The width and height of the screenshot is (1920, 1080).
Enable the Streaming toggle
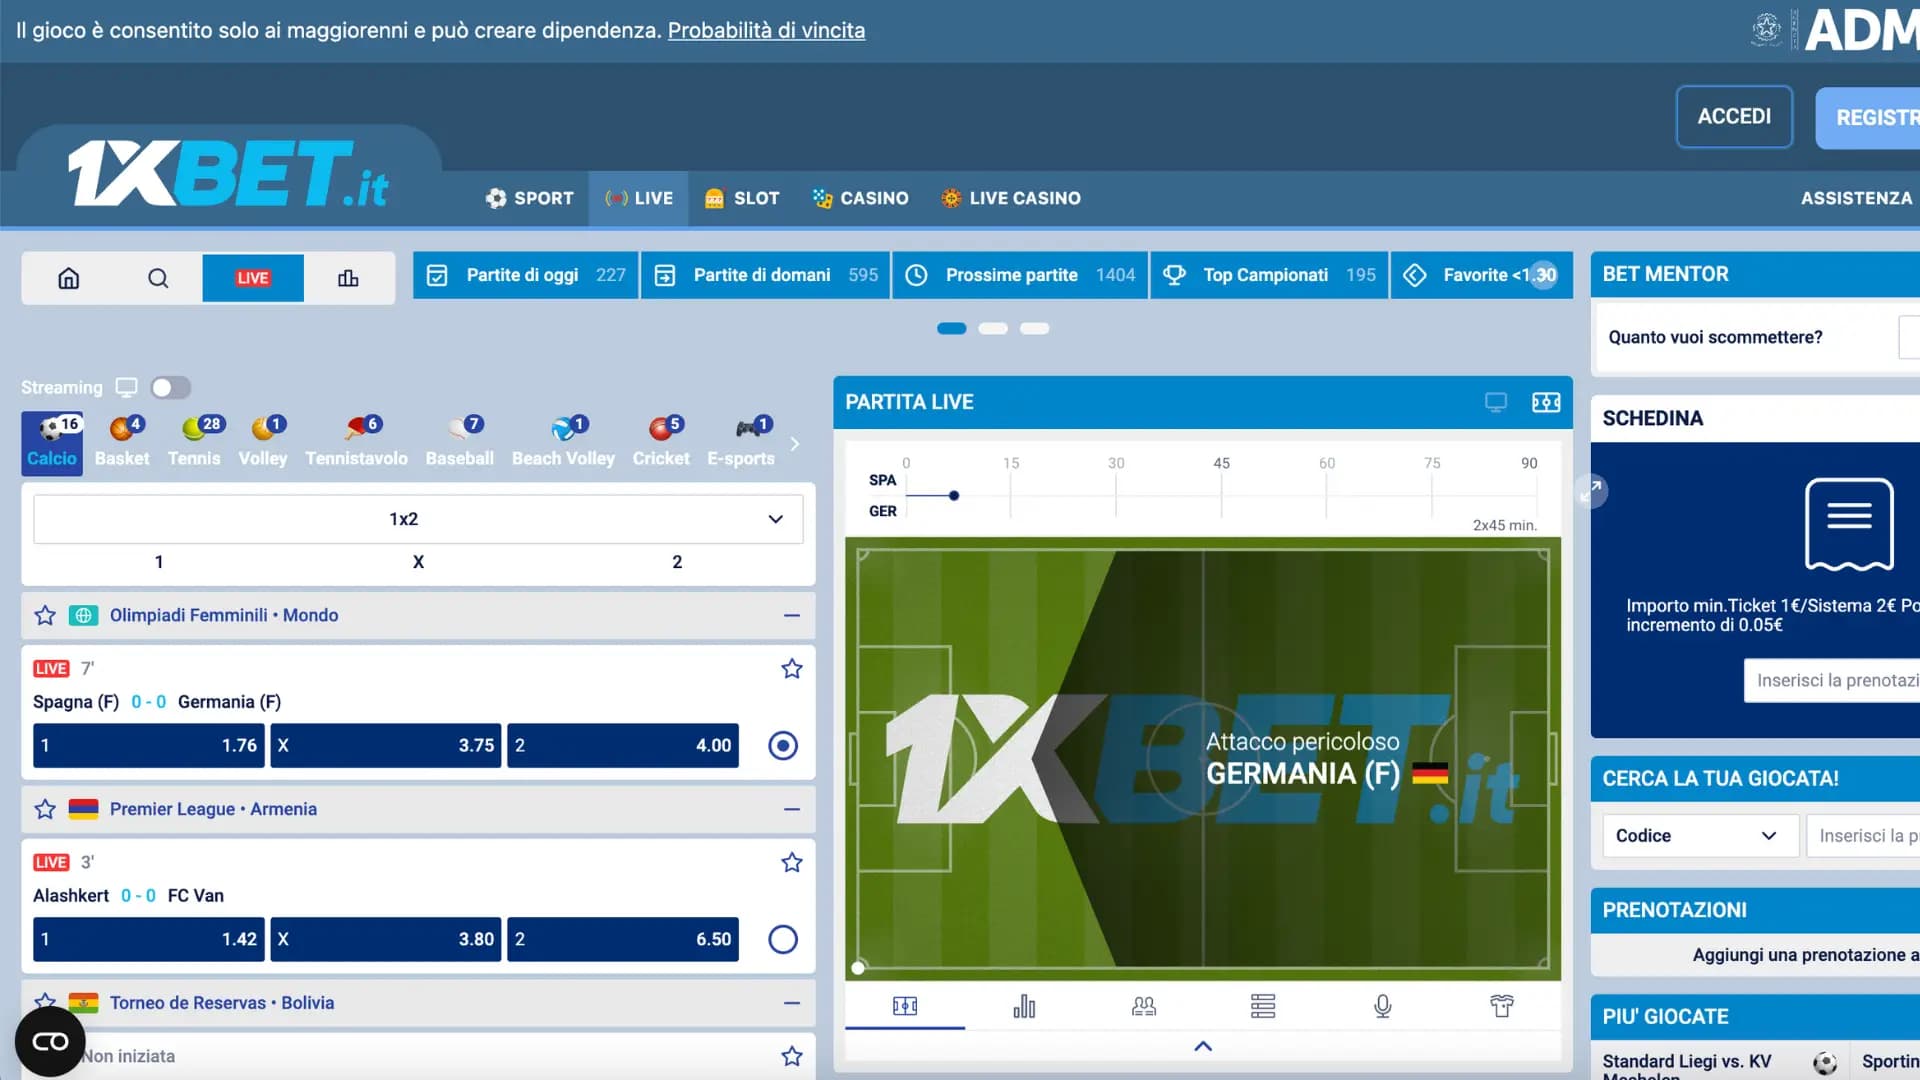coord(170,387)
